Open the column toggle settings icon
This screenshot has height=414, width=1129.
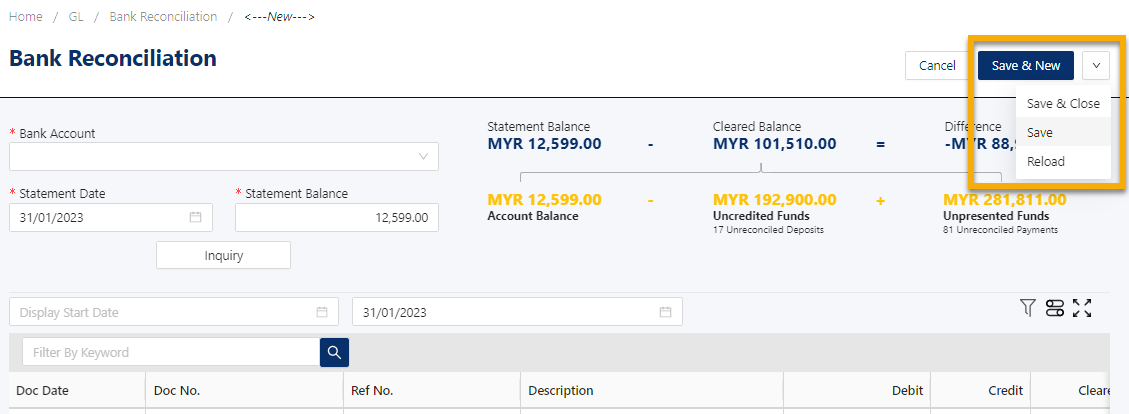(1055, 308)
